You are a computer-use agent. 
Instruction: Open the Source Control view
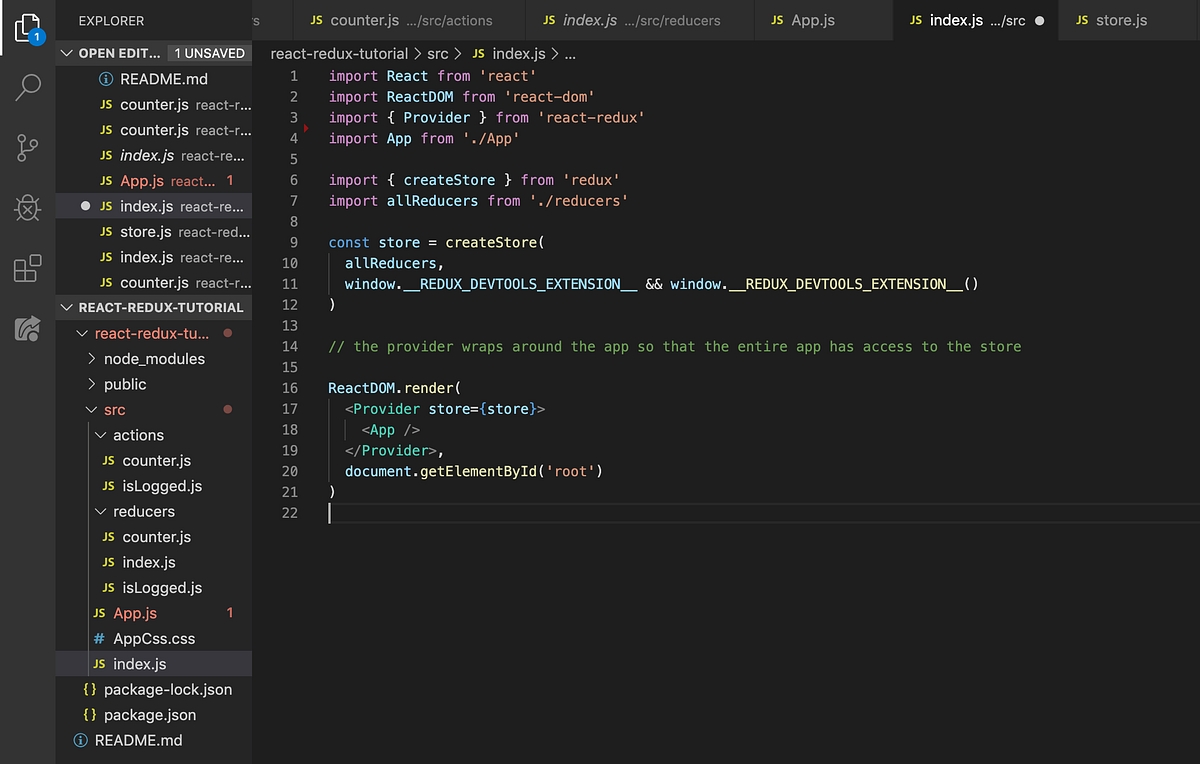click(x=27, y=148)
